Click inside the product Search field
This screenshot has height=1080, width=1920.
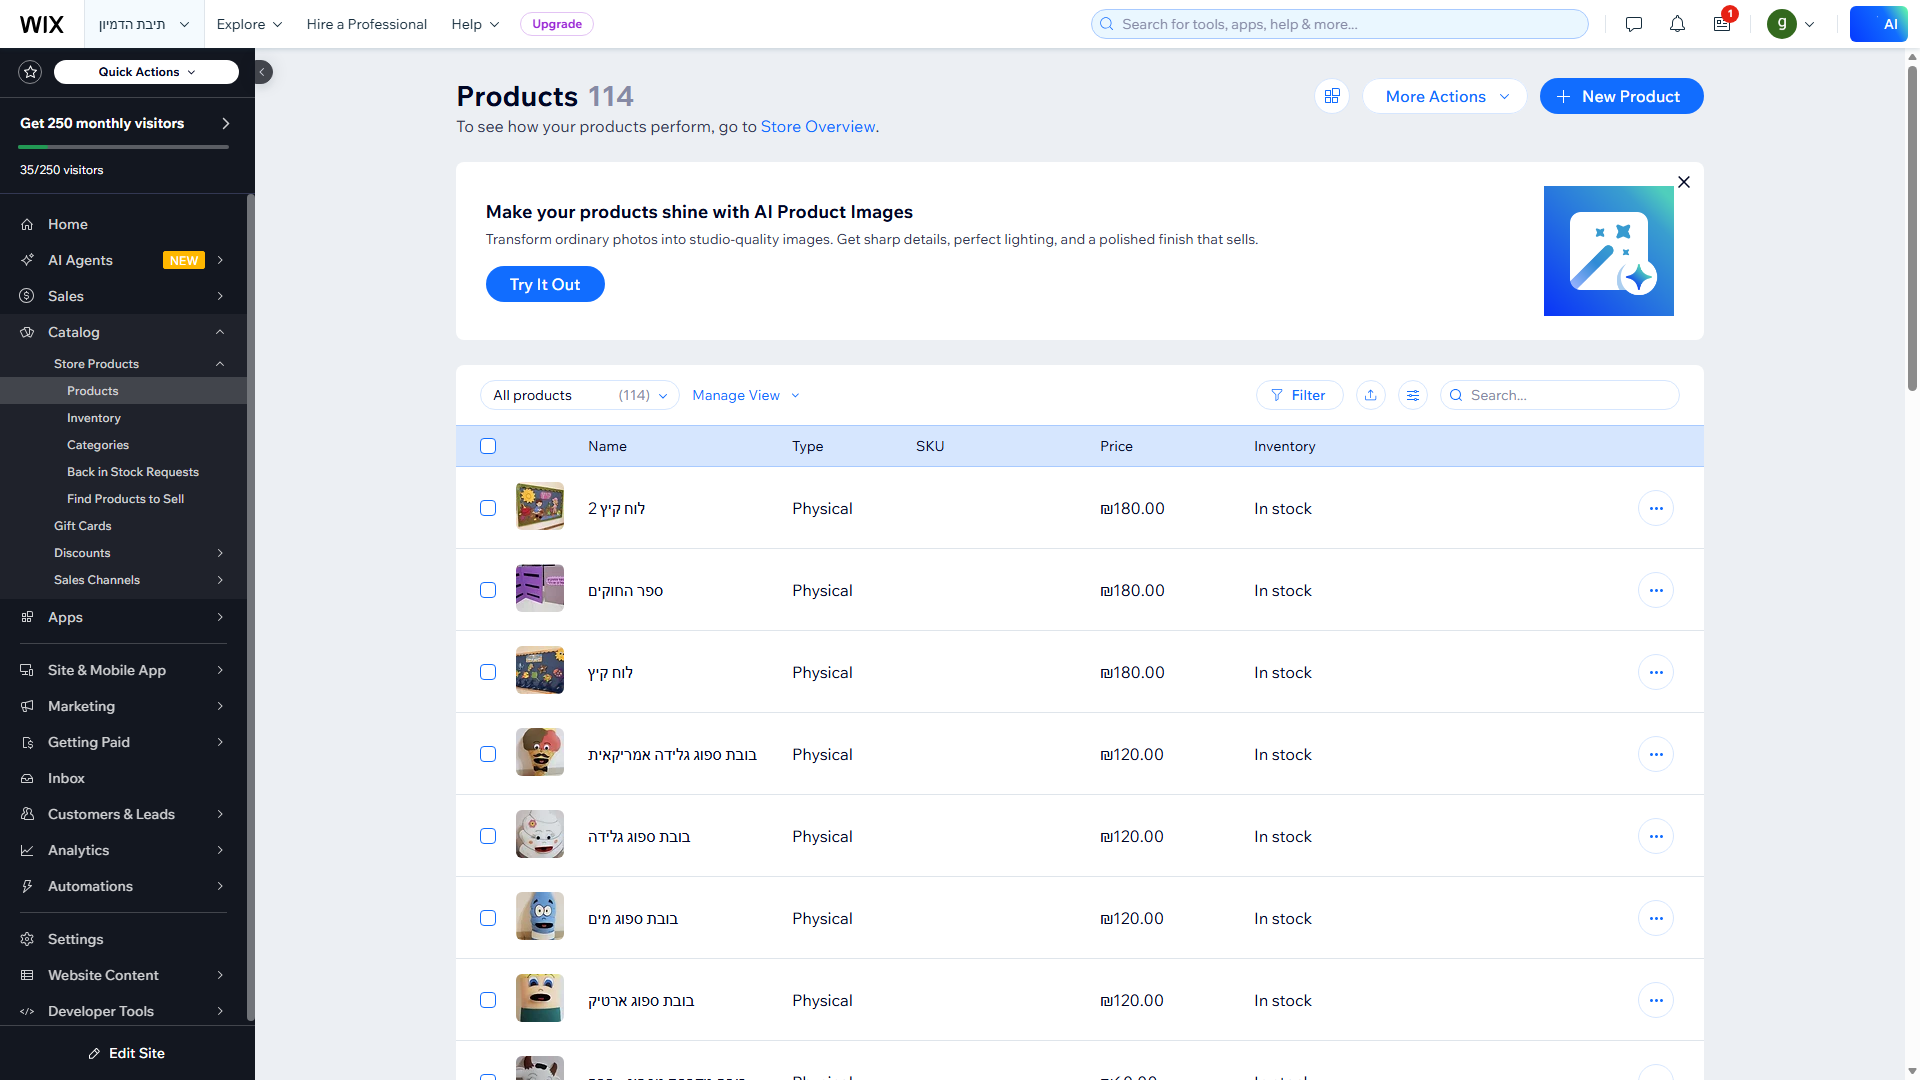pyautogui.click(x=1560, y=395)
